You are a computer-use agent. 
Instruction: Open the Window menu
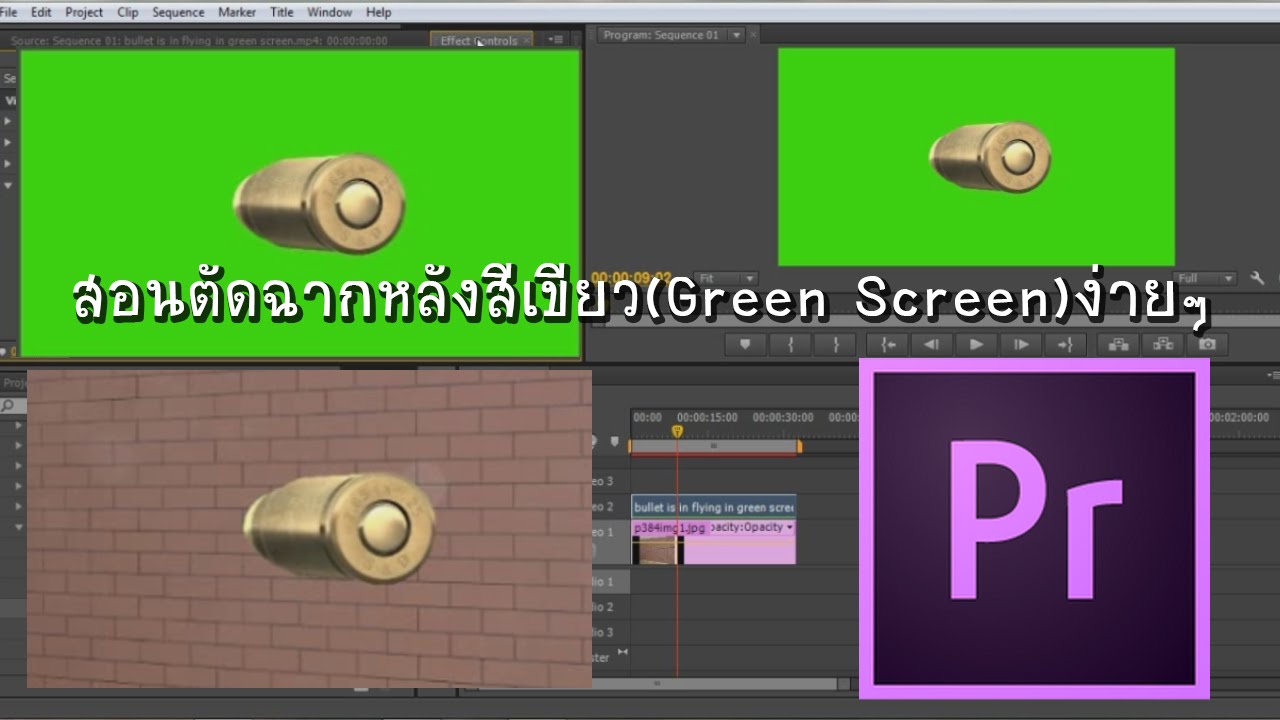(329, 12)
